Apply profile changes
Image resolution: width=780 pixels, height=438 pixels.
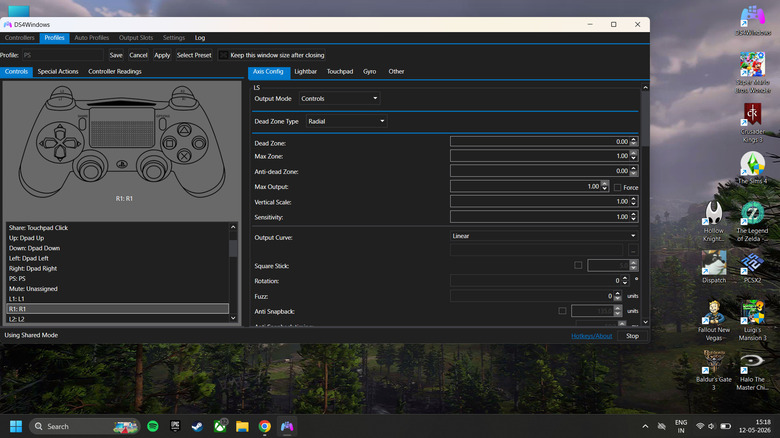[x=162, y=55]
